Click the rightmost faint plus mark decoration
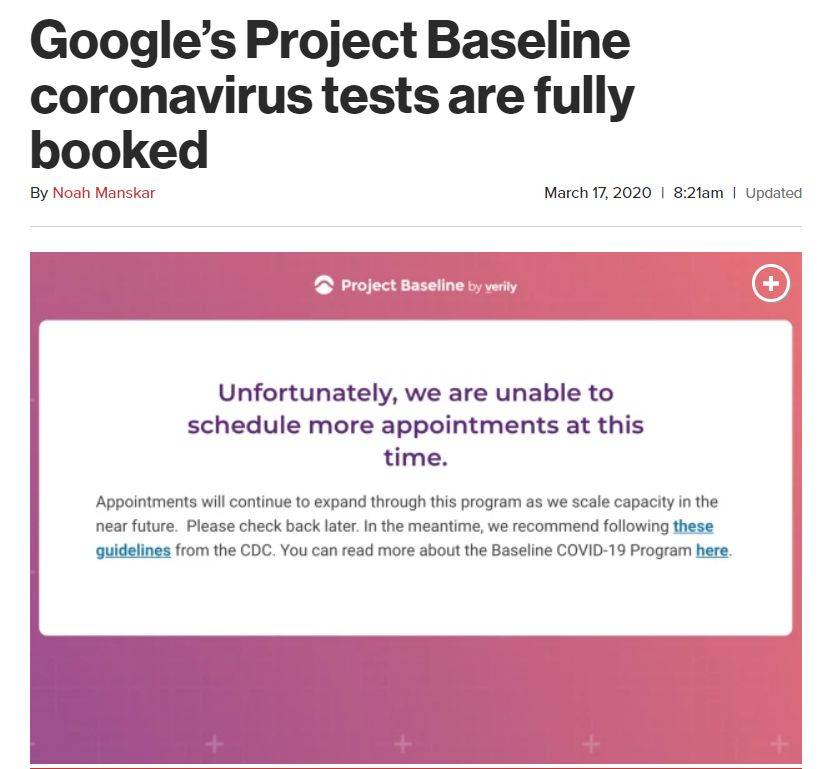Screen dimensions: 821x769 point(780,743)
